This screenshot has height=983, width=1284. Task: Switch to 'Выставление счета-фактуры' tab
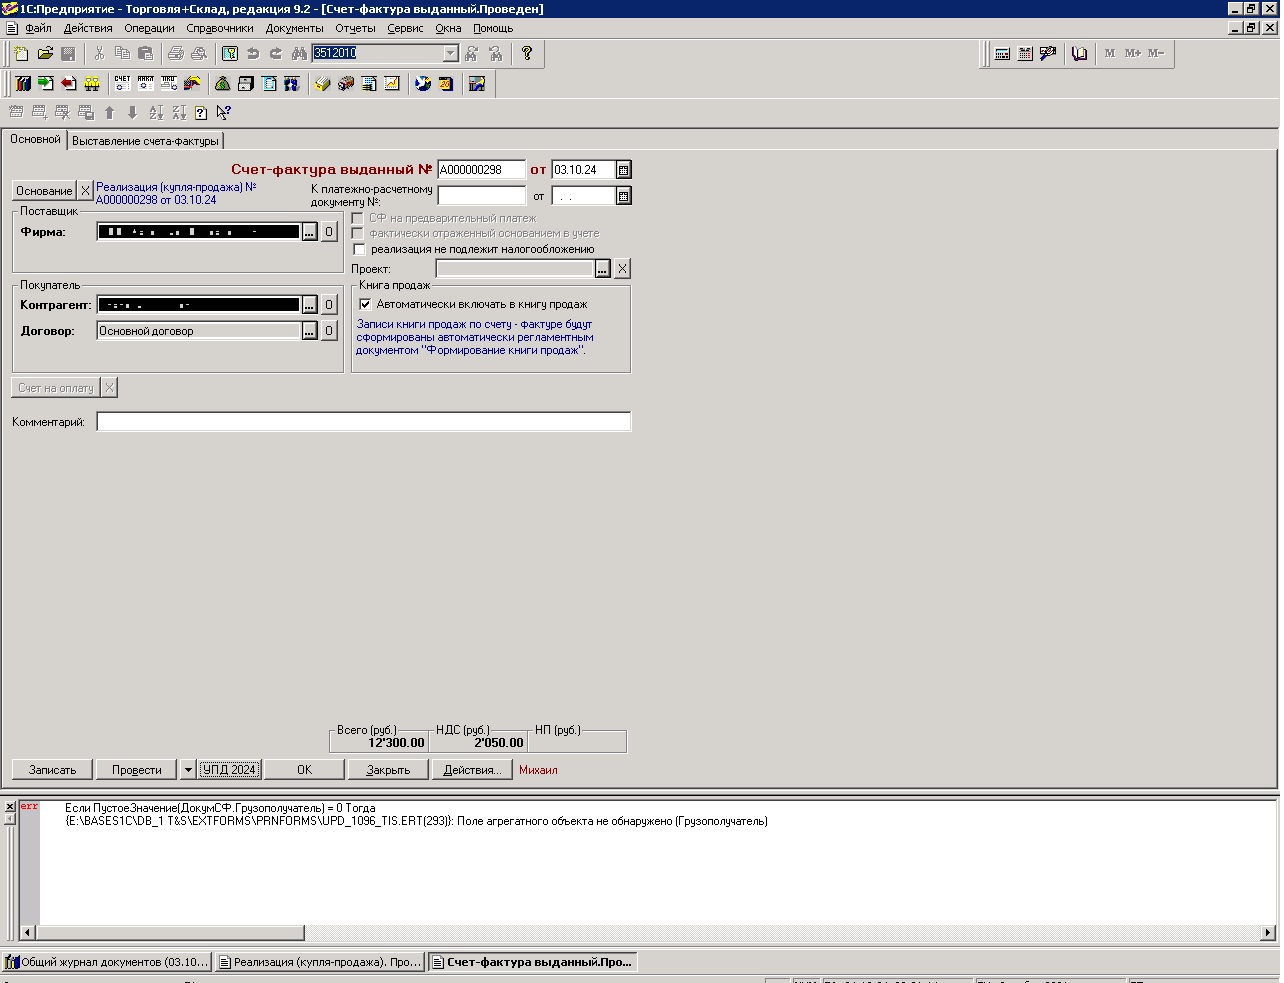click(145, 141)
